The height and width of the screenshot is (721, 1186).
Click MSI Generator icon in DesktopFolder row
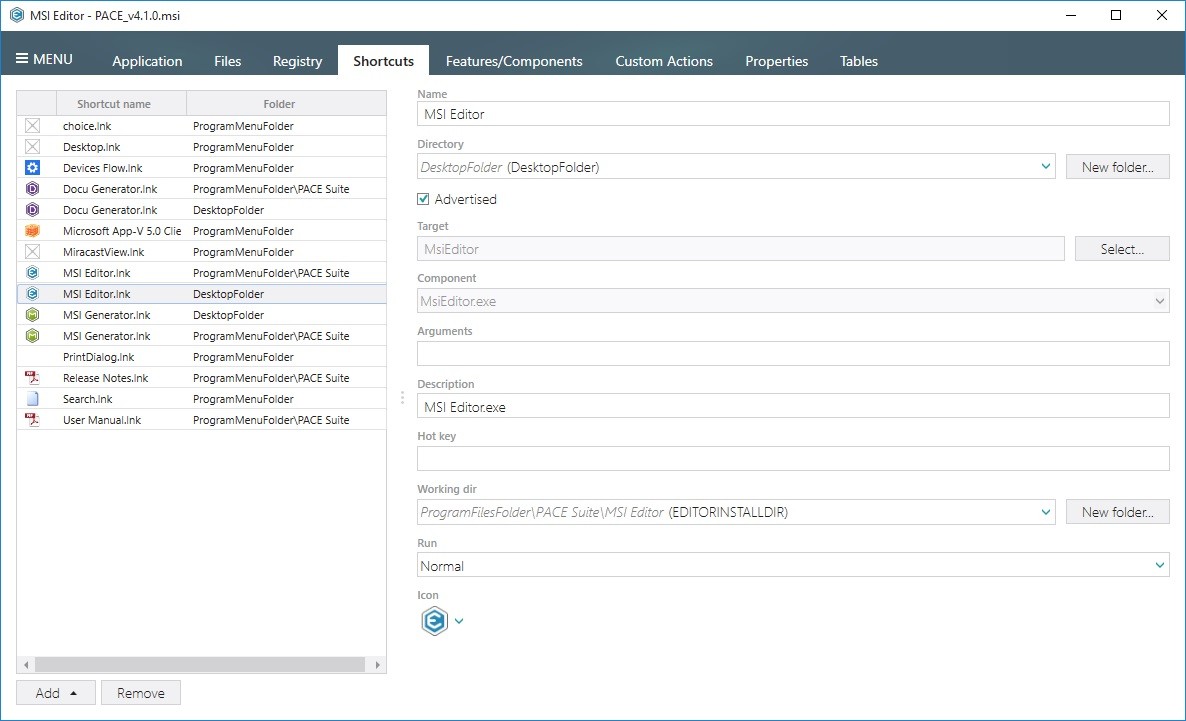pos(33,315)
